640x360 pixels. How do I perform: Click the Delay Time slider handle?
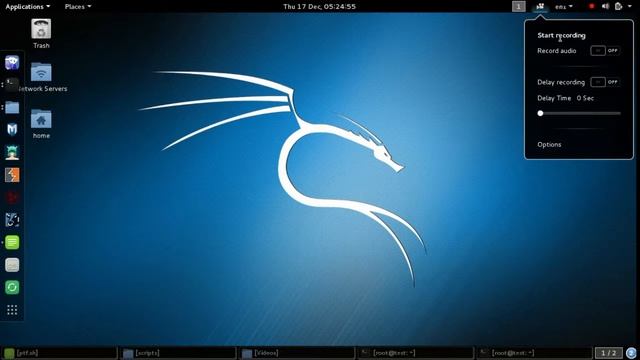point(540,113)
